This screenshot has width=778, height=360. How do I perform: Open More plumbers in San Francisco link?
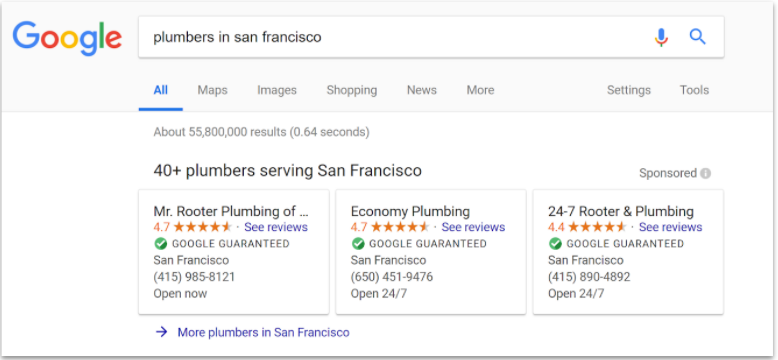click(x=263, y=332)
